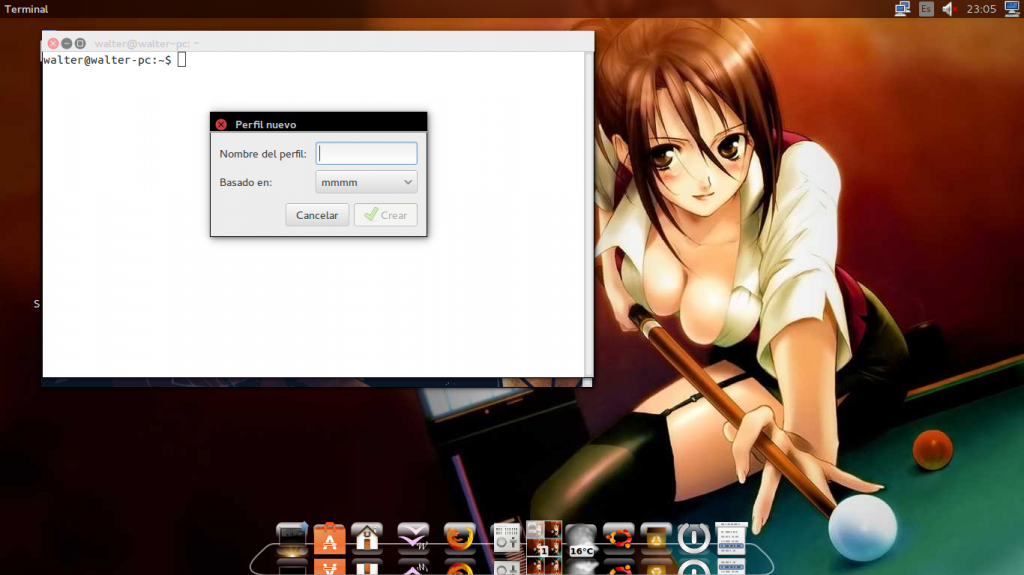Open the network connections indicator
1024x575 pixels.
pos(902,8)
